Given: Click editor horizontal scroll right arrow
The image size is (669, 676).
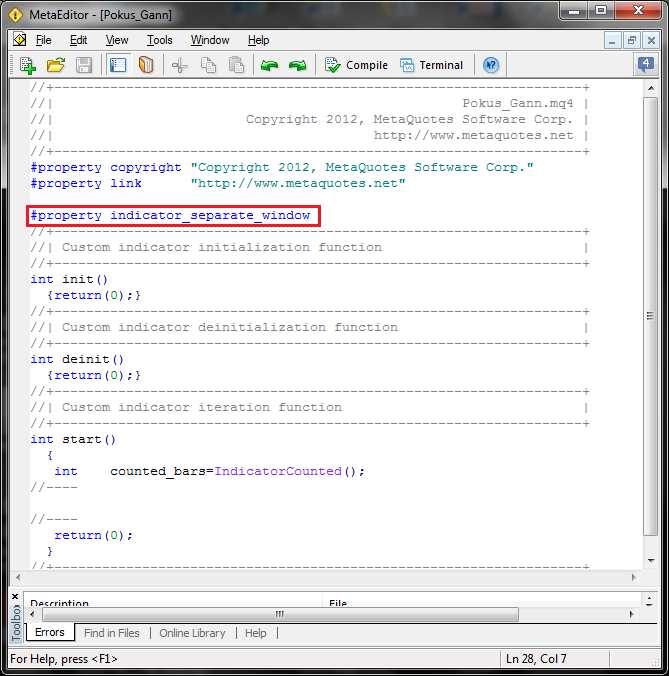Looking at the screenshot, I should (633, 577).
